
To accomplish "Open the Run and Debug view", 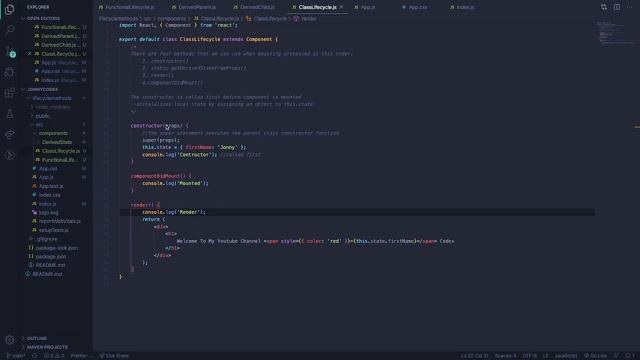I will [9, 72].
